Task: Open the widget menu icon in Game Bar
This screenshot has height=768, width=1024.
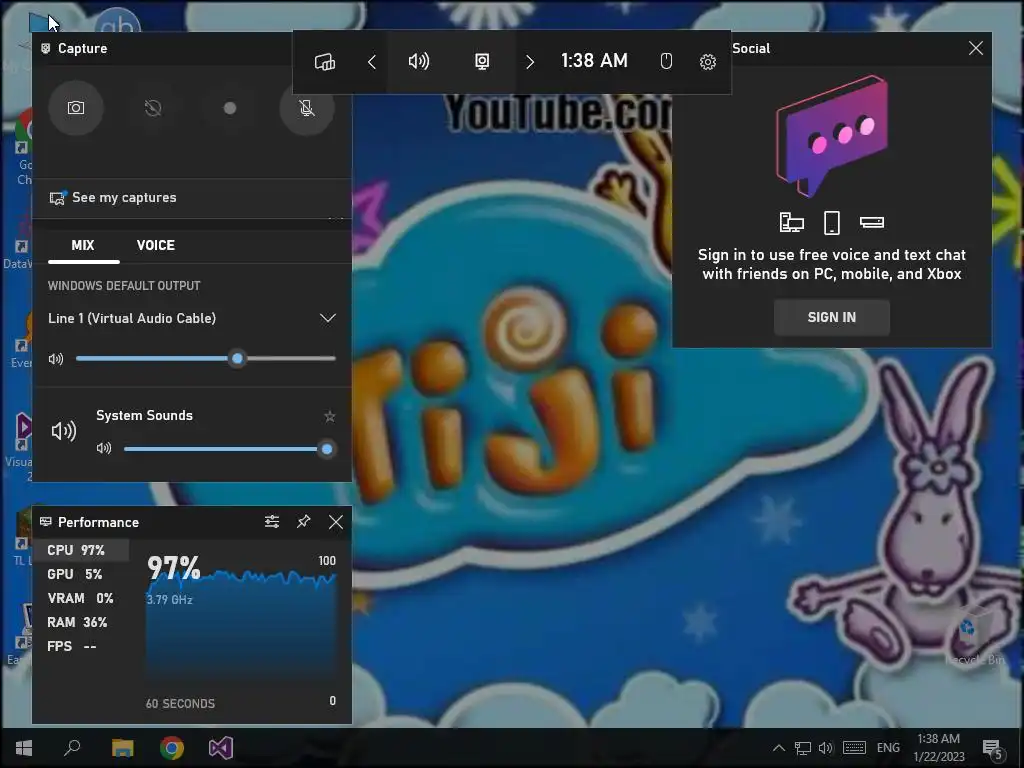Action: [325, 62]
